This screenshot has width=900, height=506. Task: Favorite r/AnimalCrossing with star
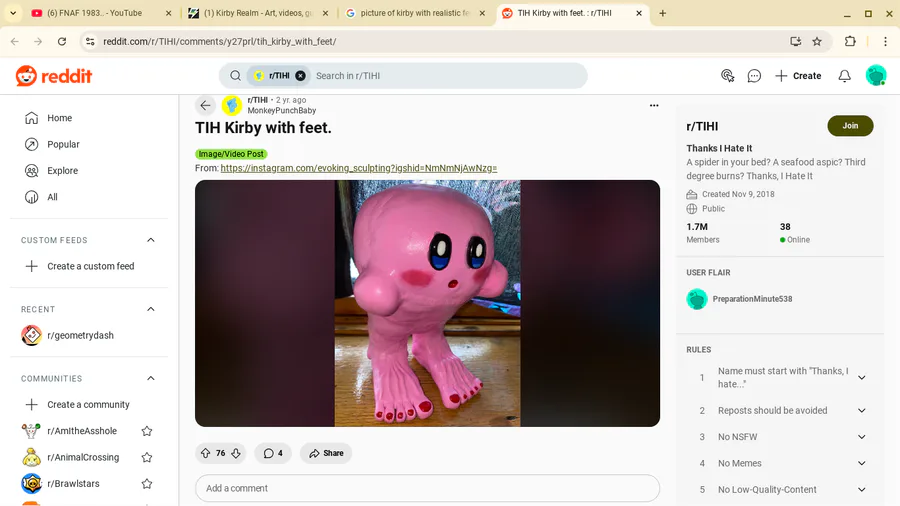[147, 457]
